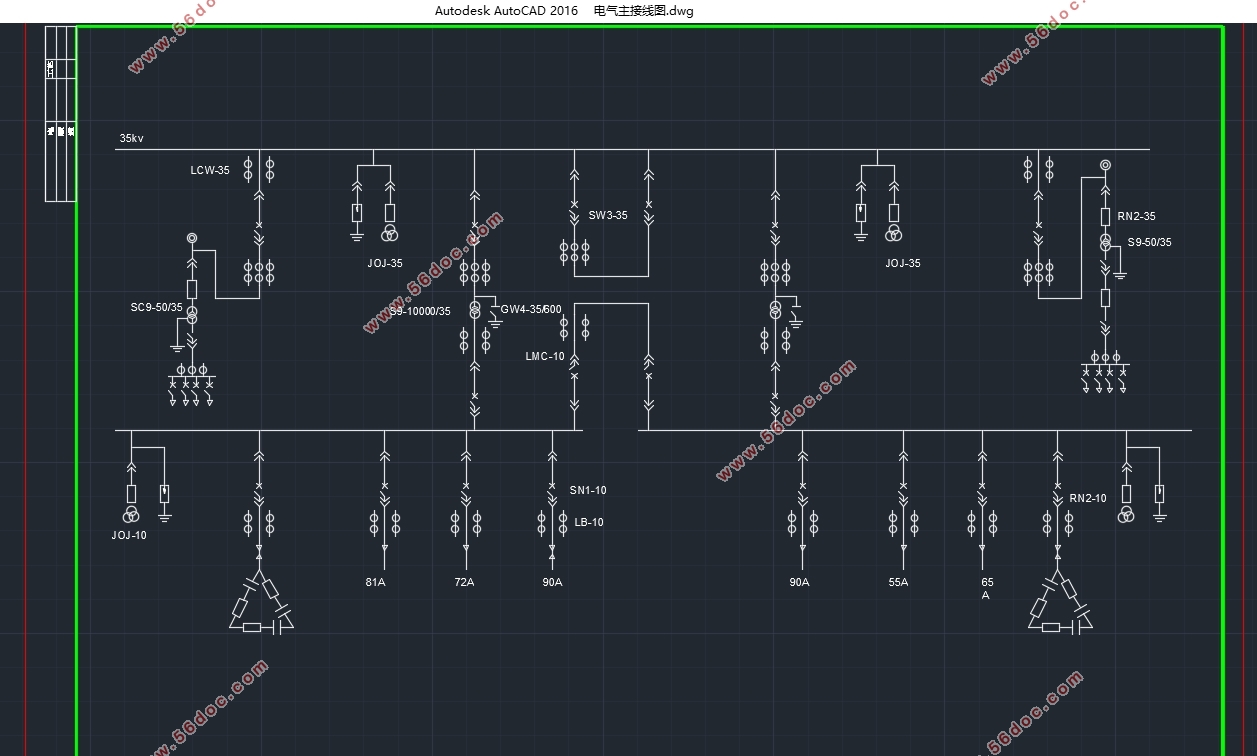The width and height of the screenshot is (1257, 756).
Task: Select the S9-50/35 transformer label
Action: pos(1149,242)
